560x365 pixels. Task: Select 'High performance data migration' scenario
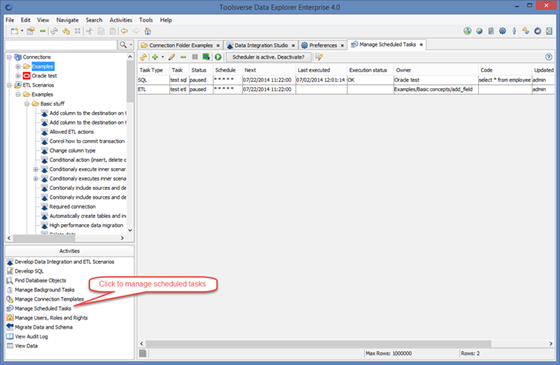tap(86, 225)
